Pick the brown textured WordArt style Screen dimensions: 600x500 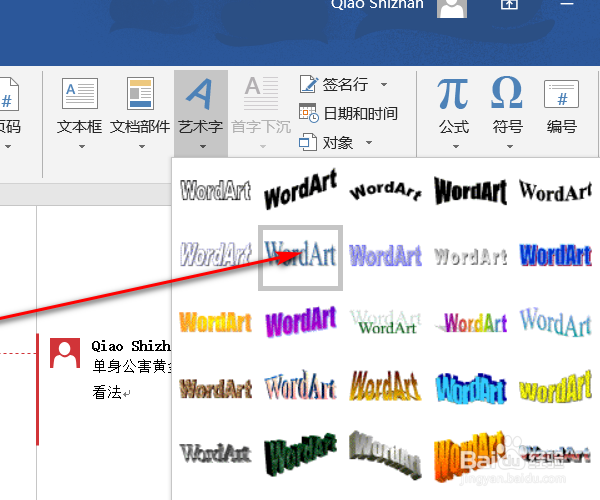tap(216, 388)
